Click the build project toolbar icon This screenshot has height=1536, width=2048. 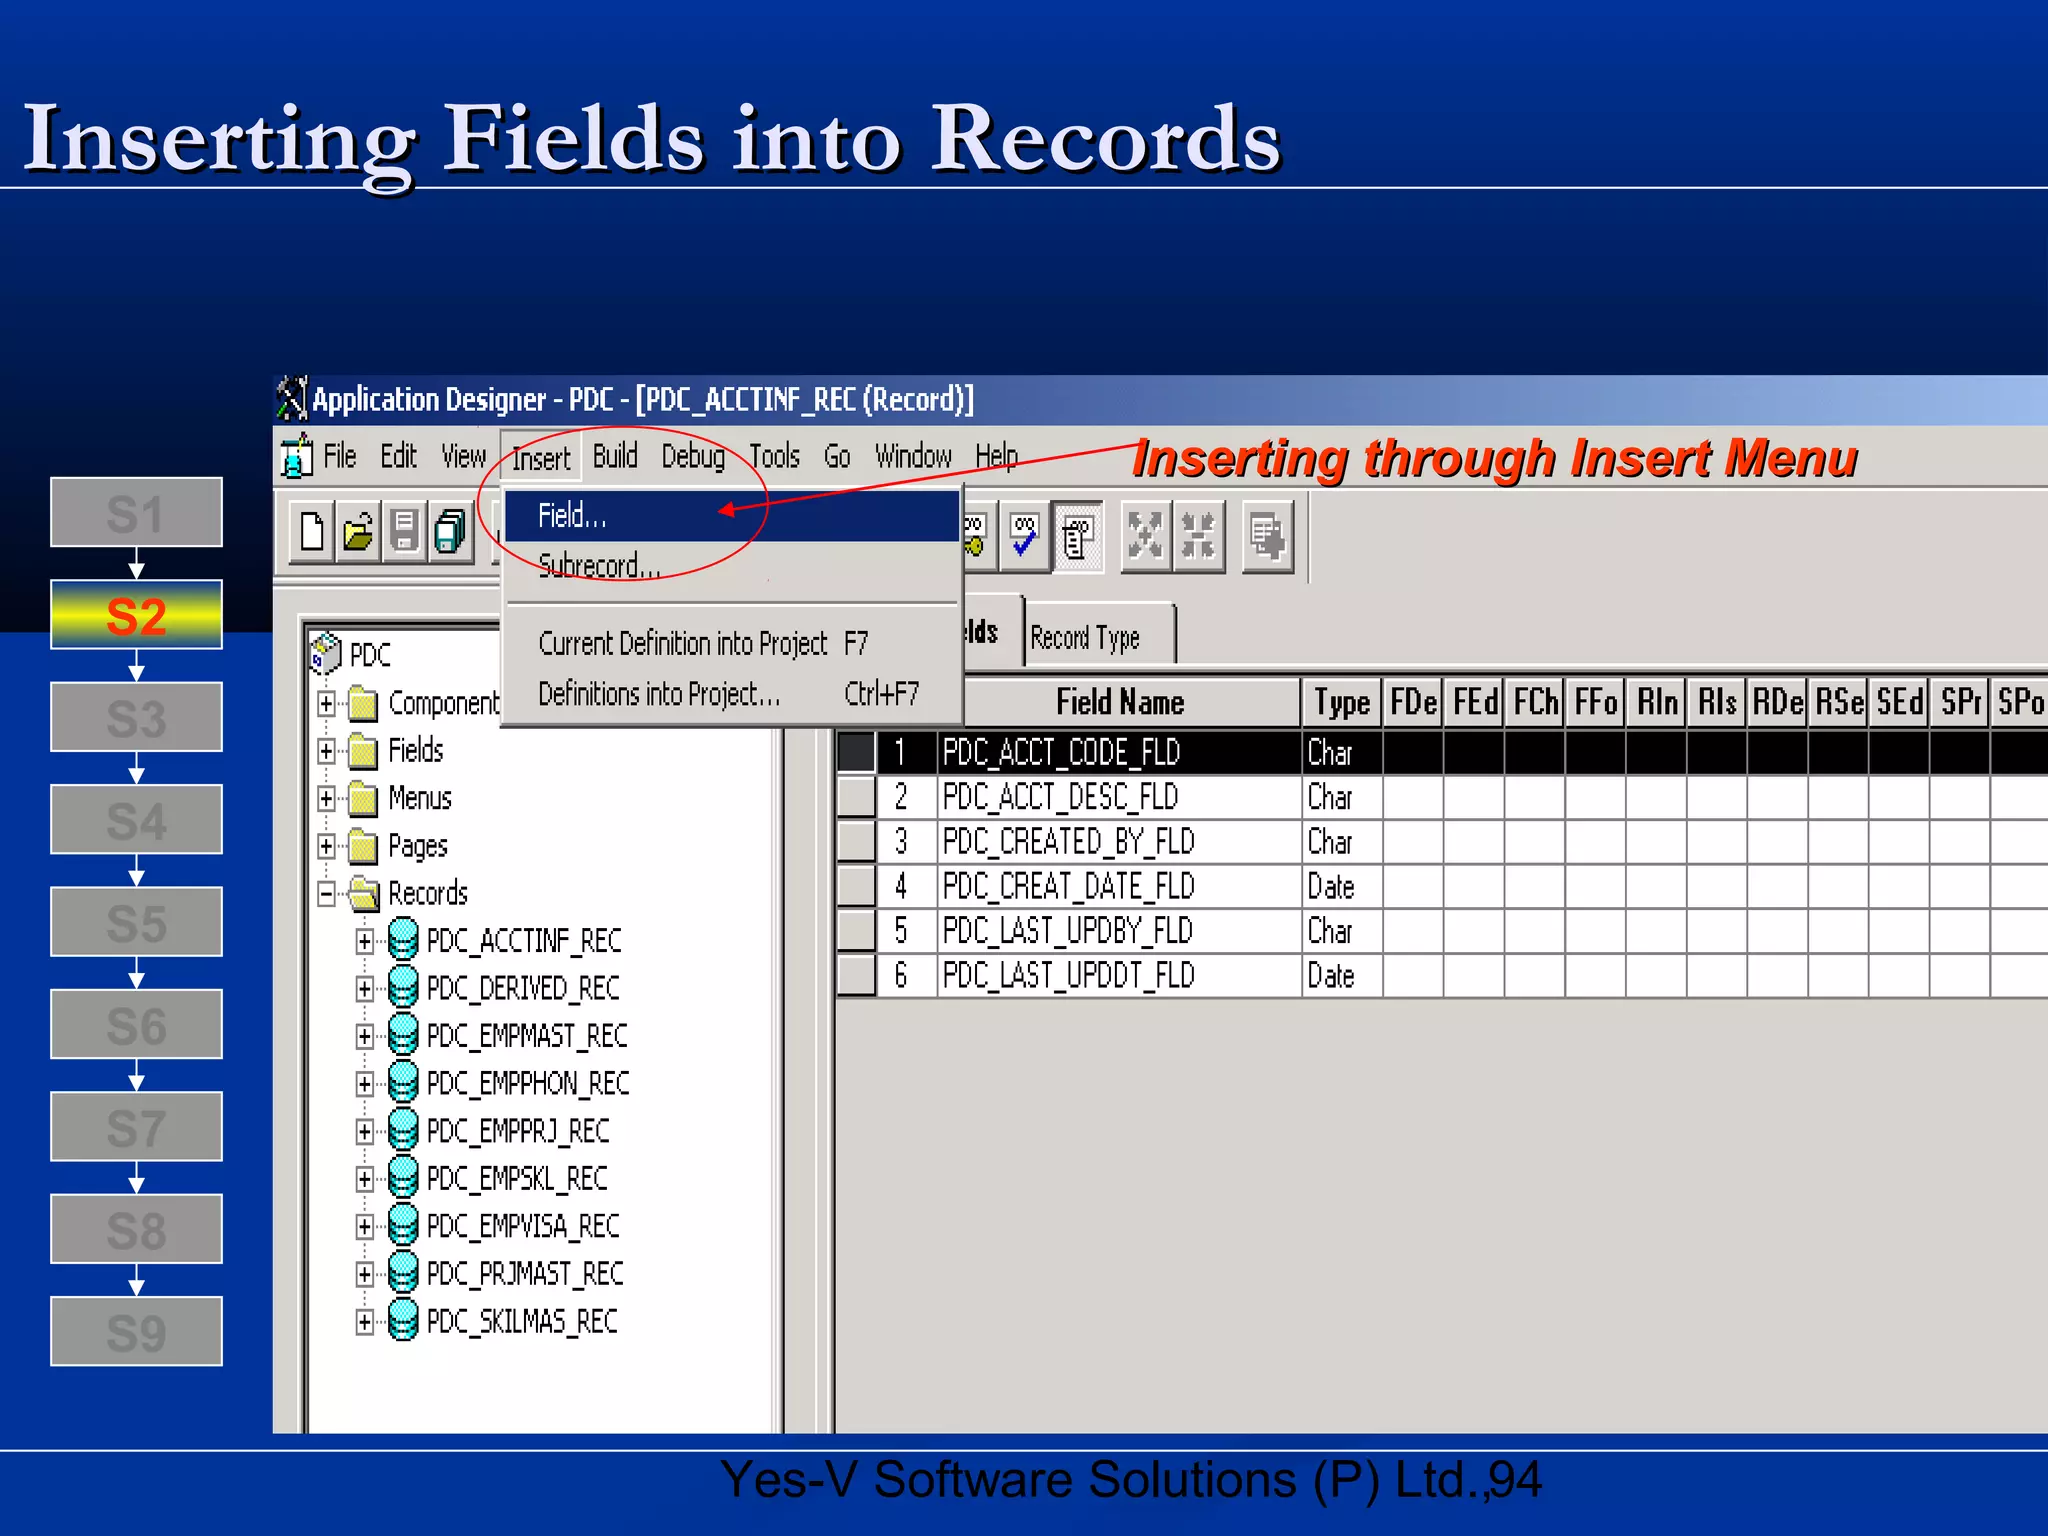pos(1268,537)
